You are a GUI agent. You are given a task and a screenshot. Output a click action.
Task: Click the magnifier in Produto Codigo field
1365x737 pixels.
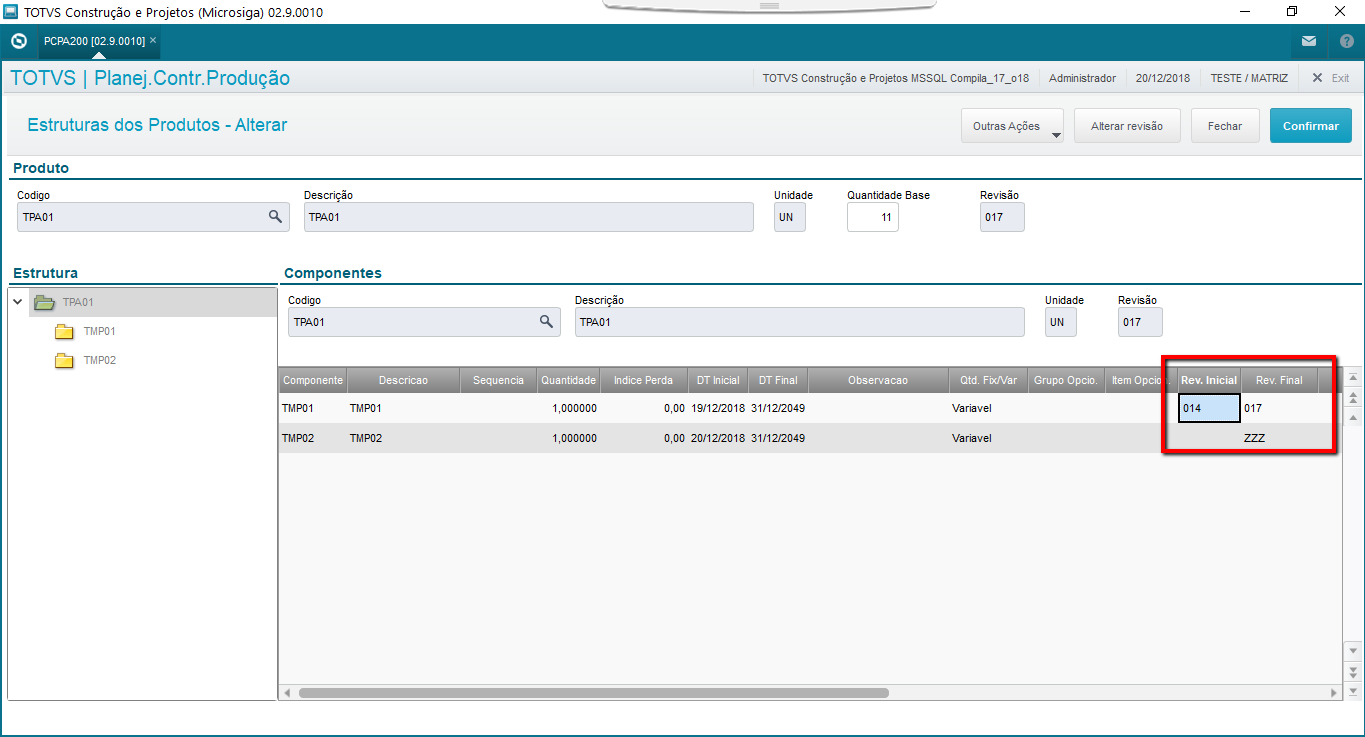(275, 216)
